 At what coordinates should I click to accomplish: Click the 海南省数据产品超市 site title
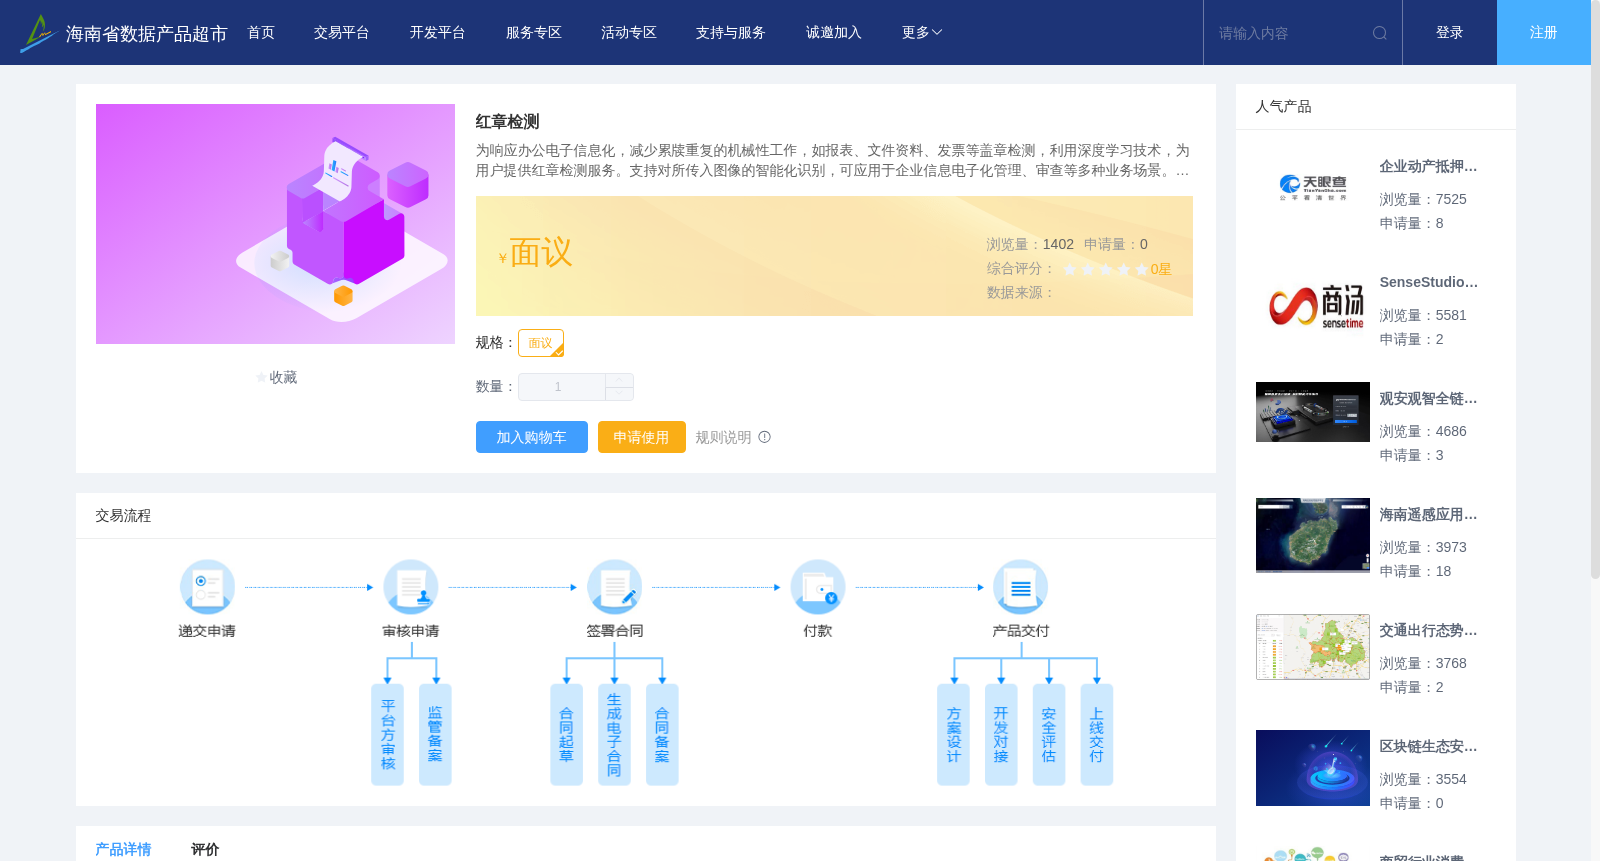146,34
